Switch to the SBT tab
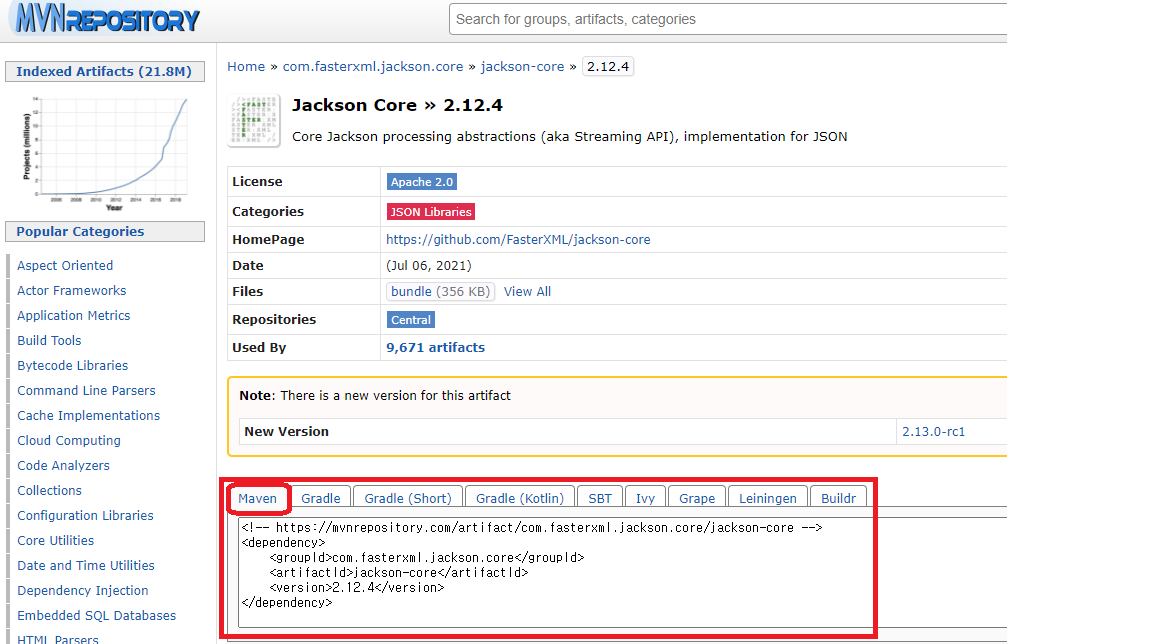The width and height of the screenshot is (1151, 644). pyautogui.click(x=600, y=499)
